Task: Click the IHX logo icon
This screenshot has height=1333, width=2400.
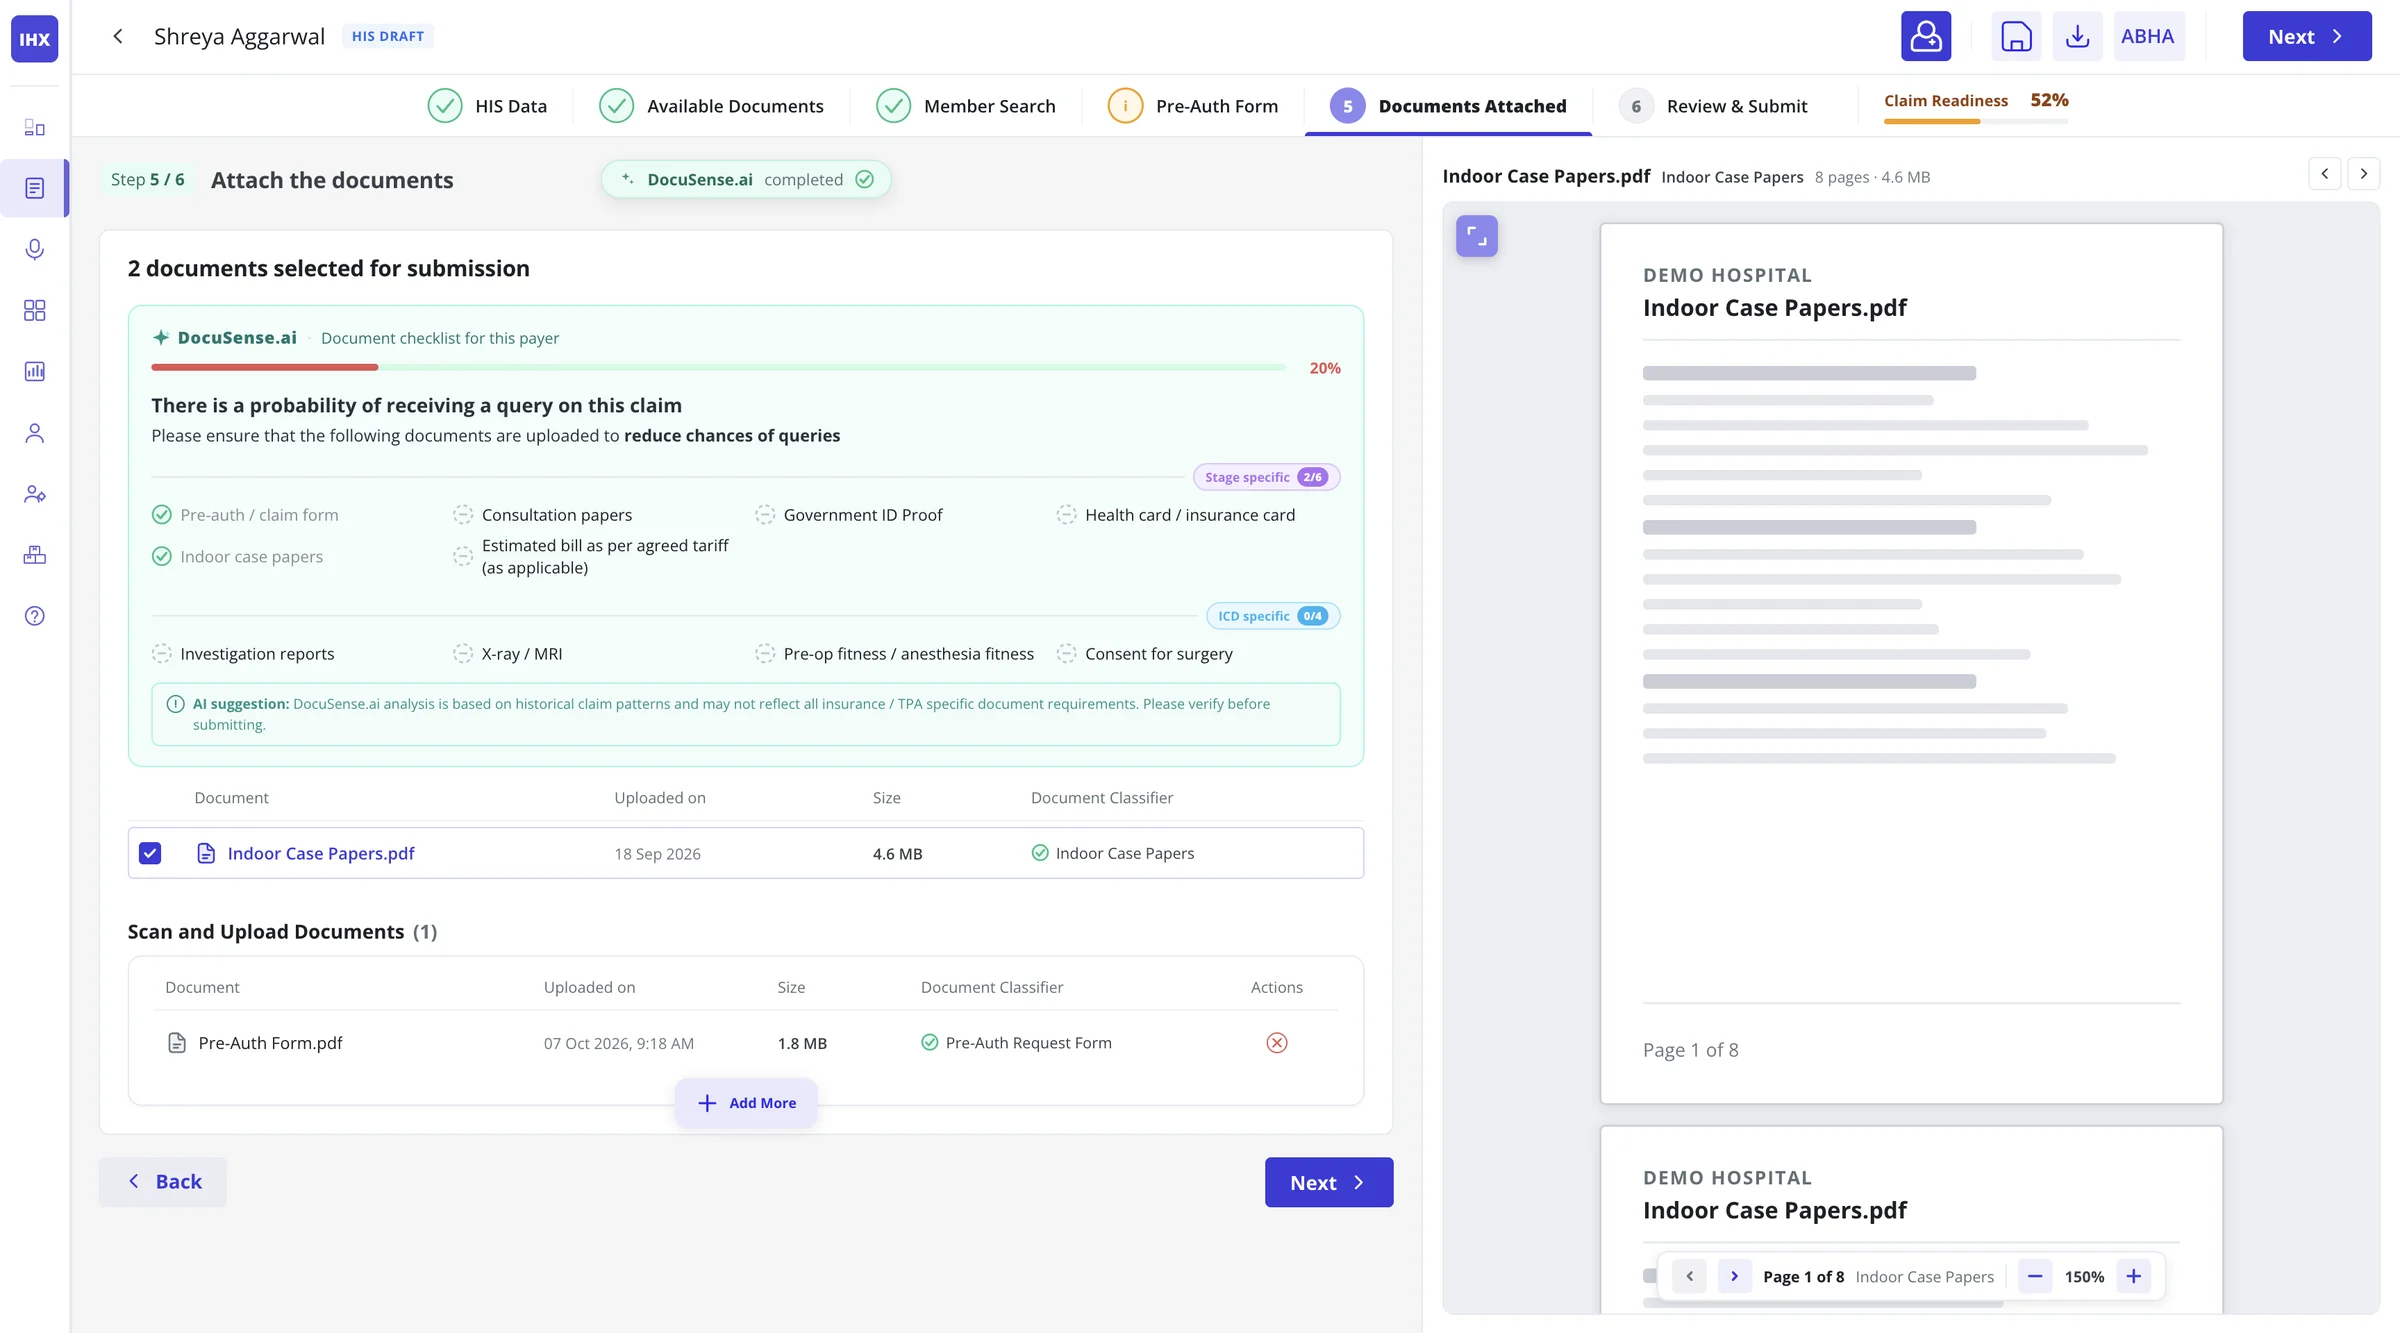Action: pos(34,38)
